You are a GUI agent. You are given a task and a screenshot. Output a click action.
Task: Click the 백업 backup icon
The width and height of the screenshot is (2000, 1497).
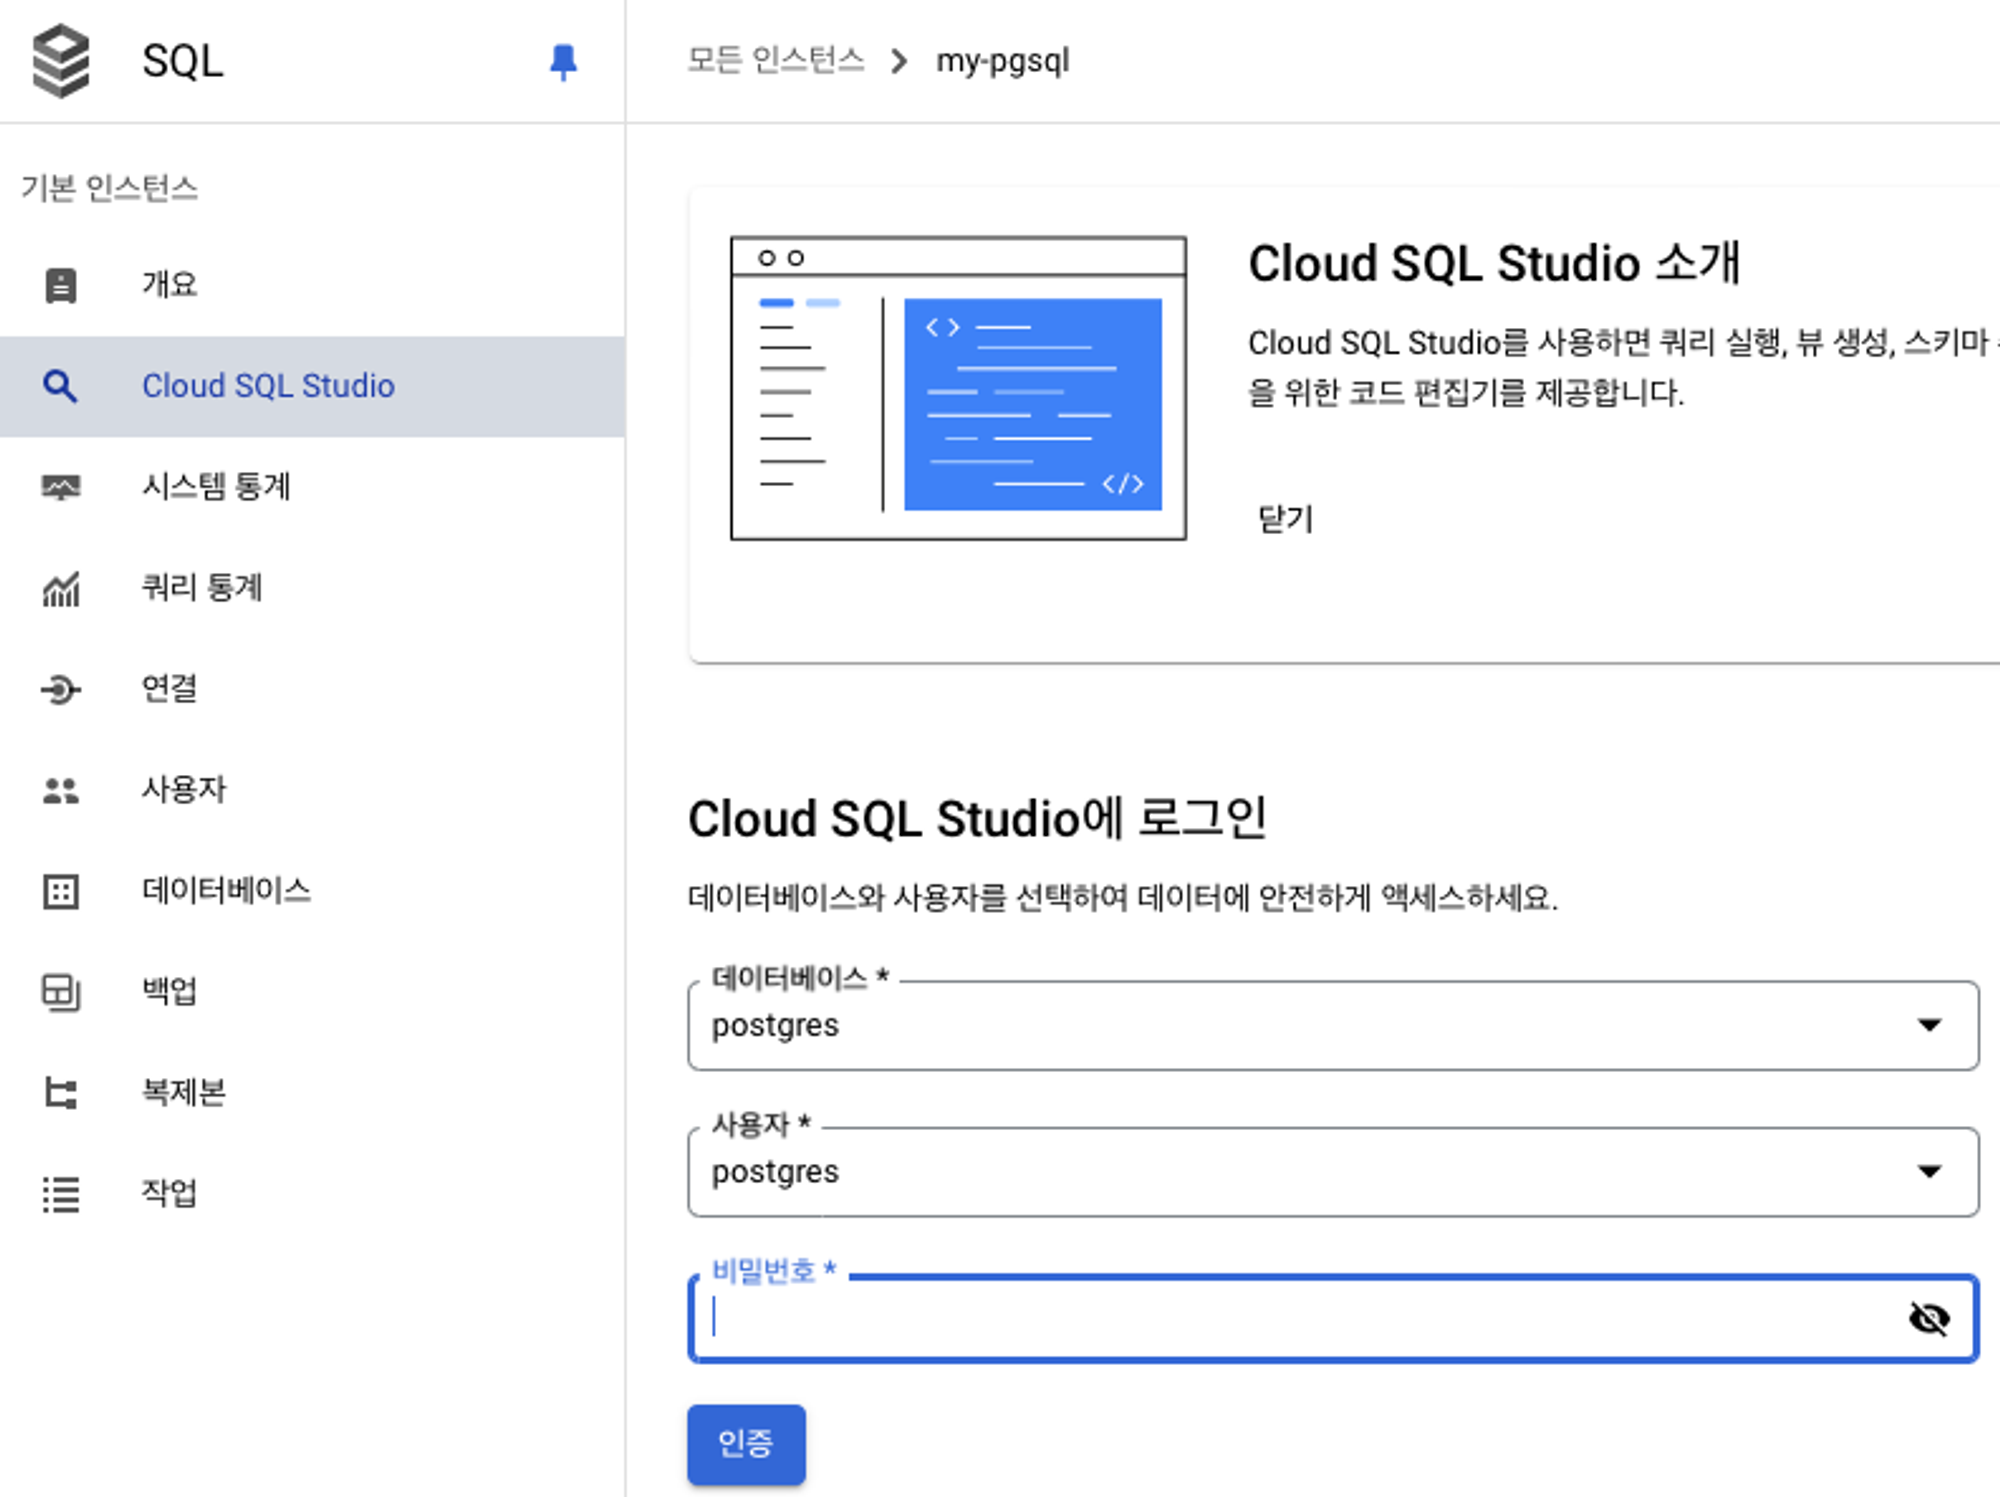coord(61,992)
